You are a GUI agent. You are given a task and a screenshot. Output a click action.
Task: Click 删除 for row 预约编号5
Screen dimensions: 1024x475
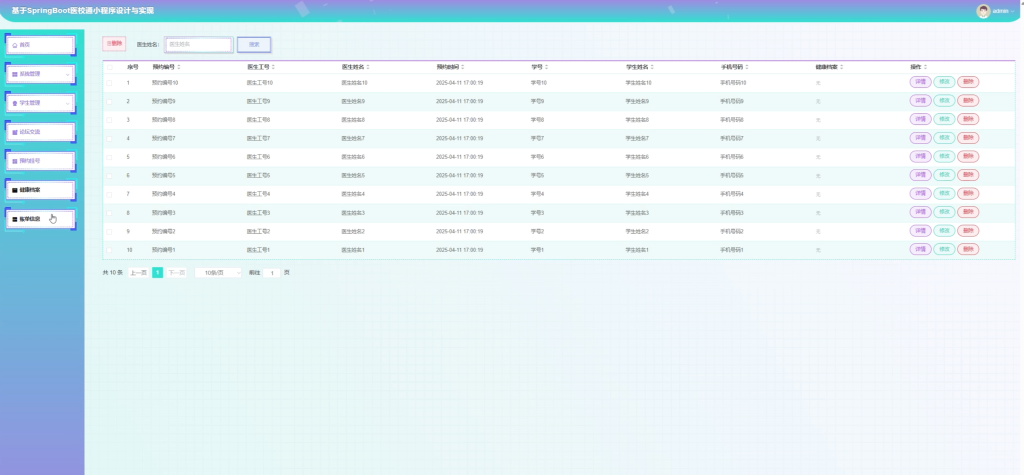[968, 175]
